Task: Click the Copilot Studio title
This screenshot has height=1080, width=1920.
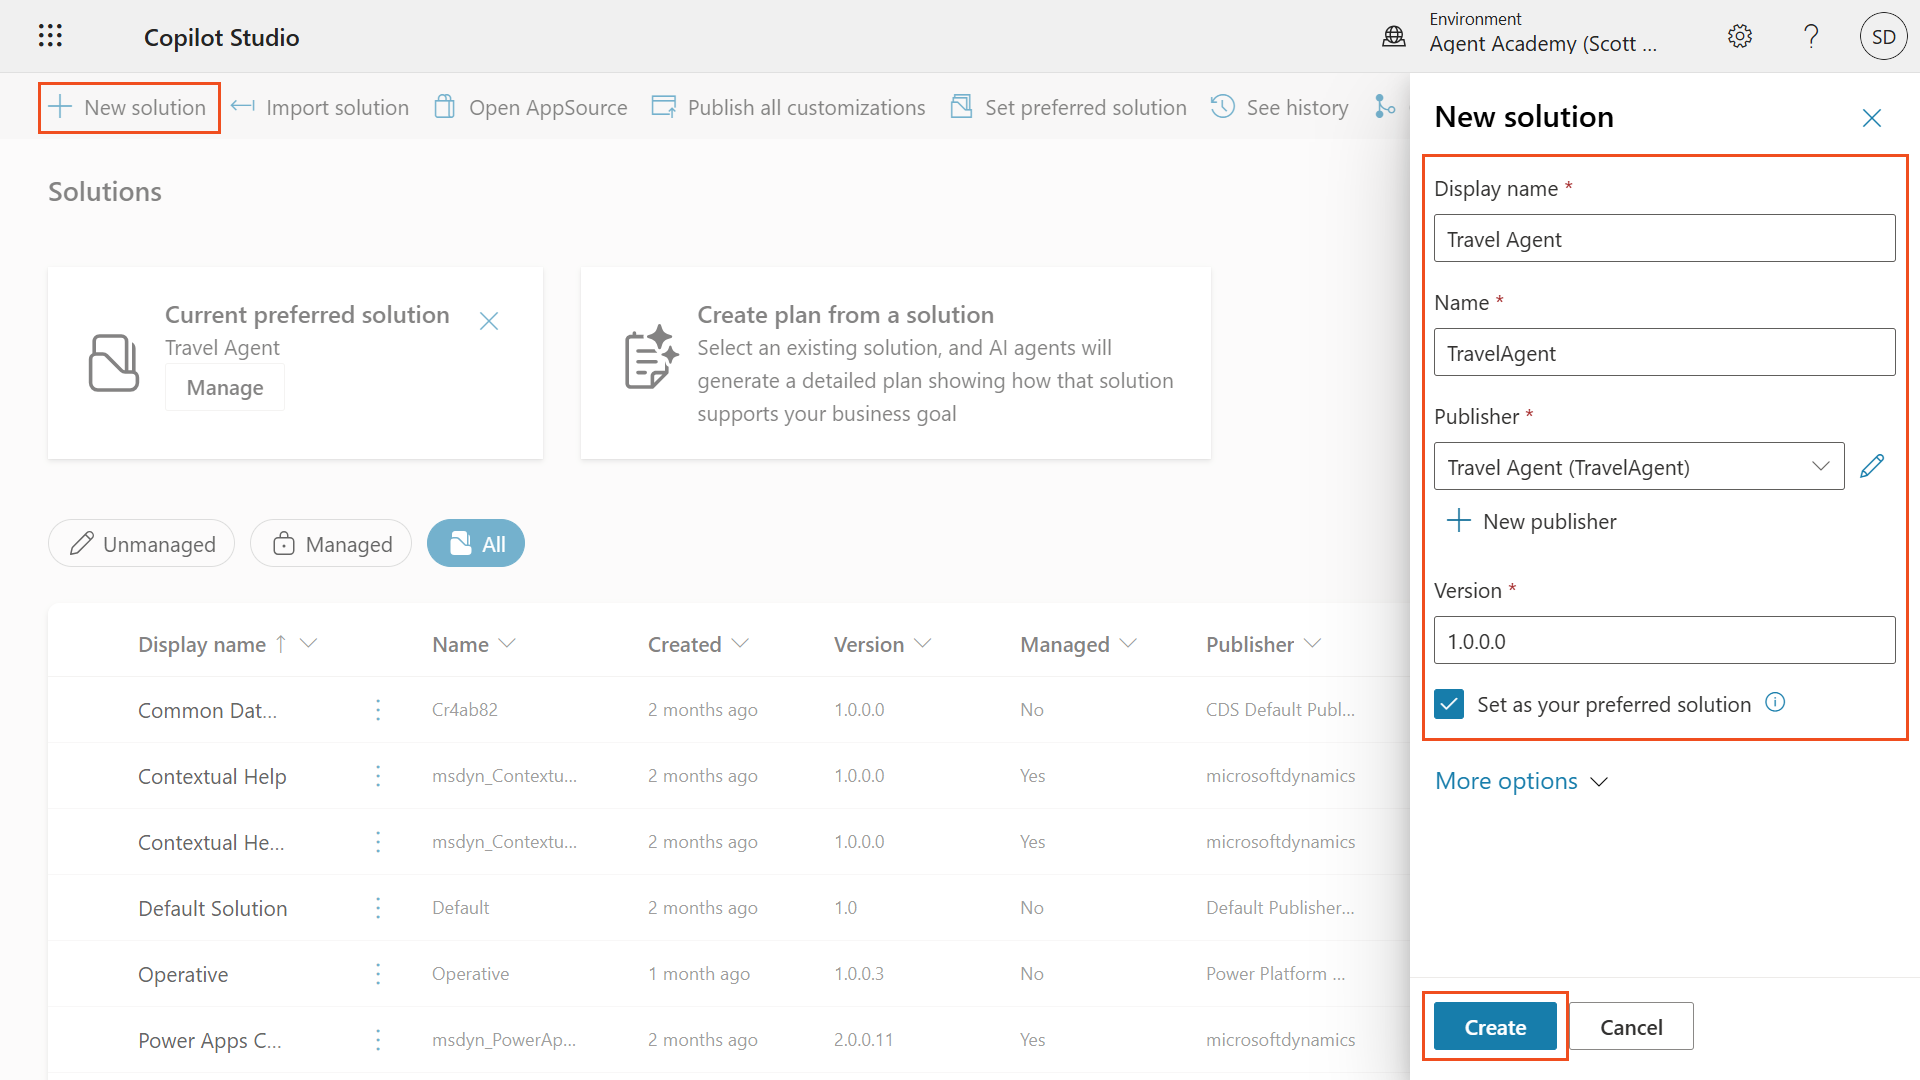Action: click(221, 37)
